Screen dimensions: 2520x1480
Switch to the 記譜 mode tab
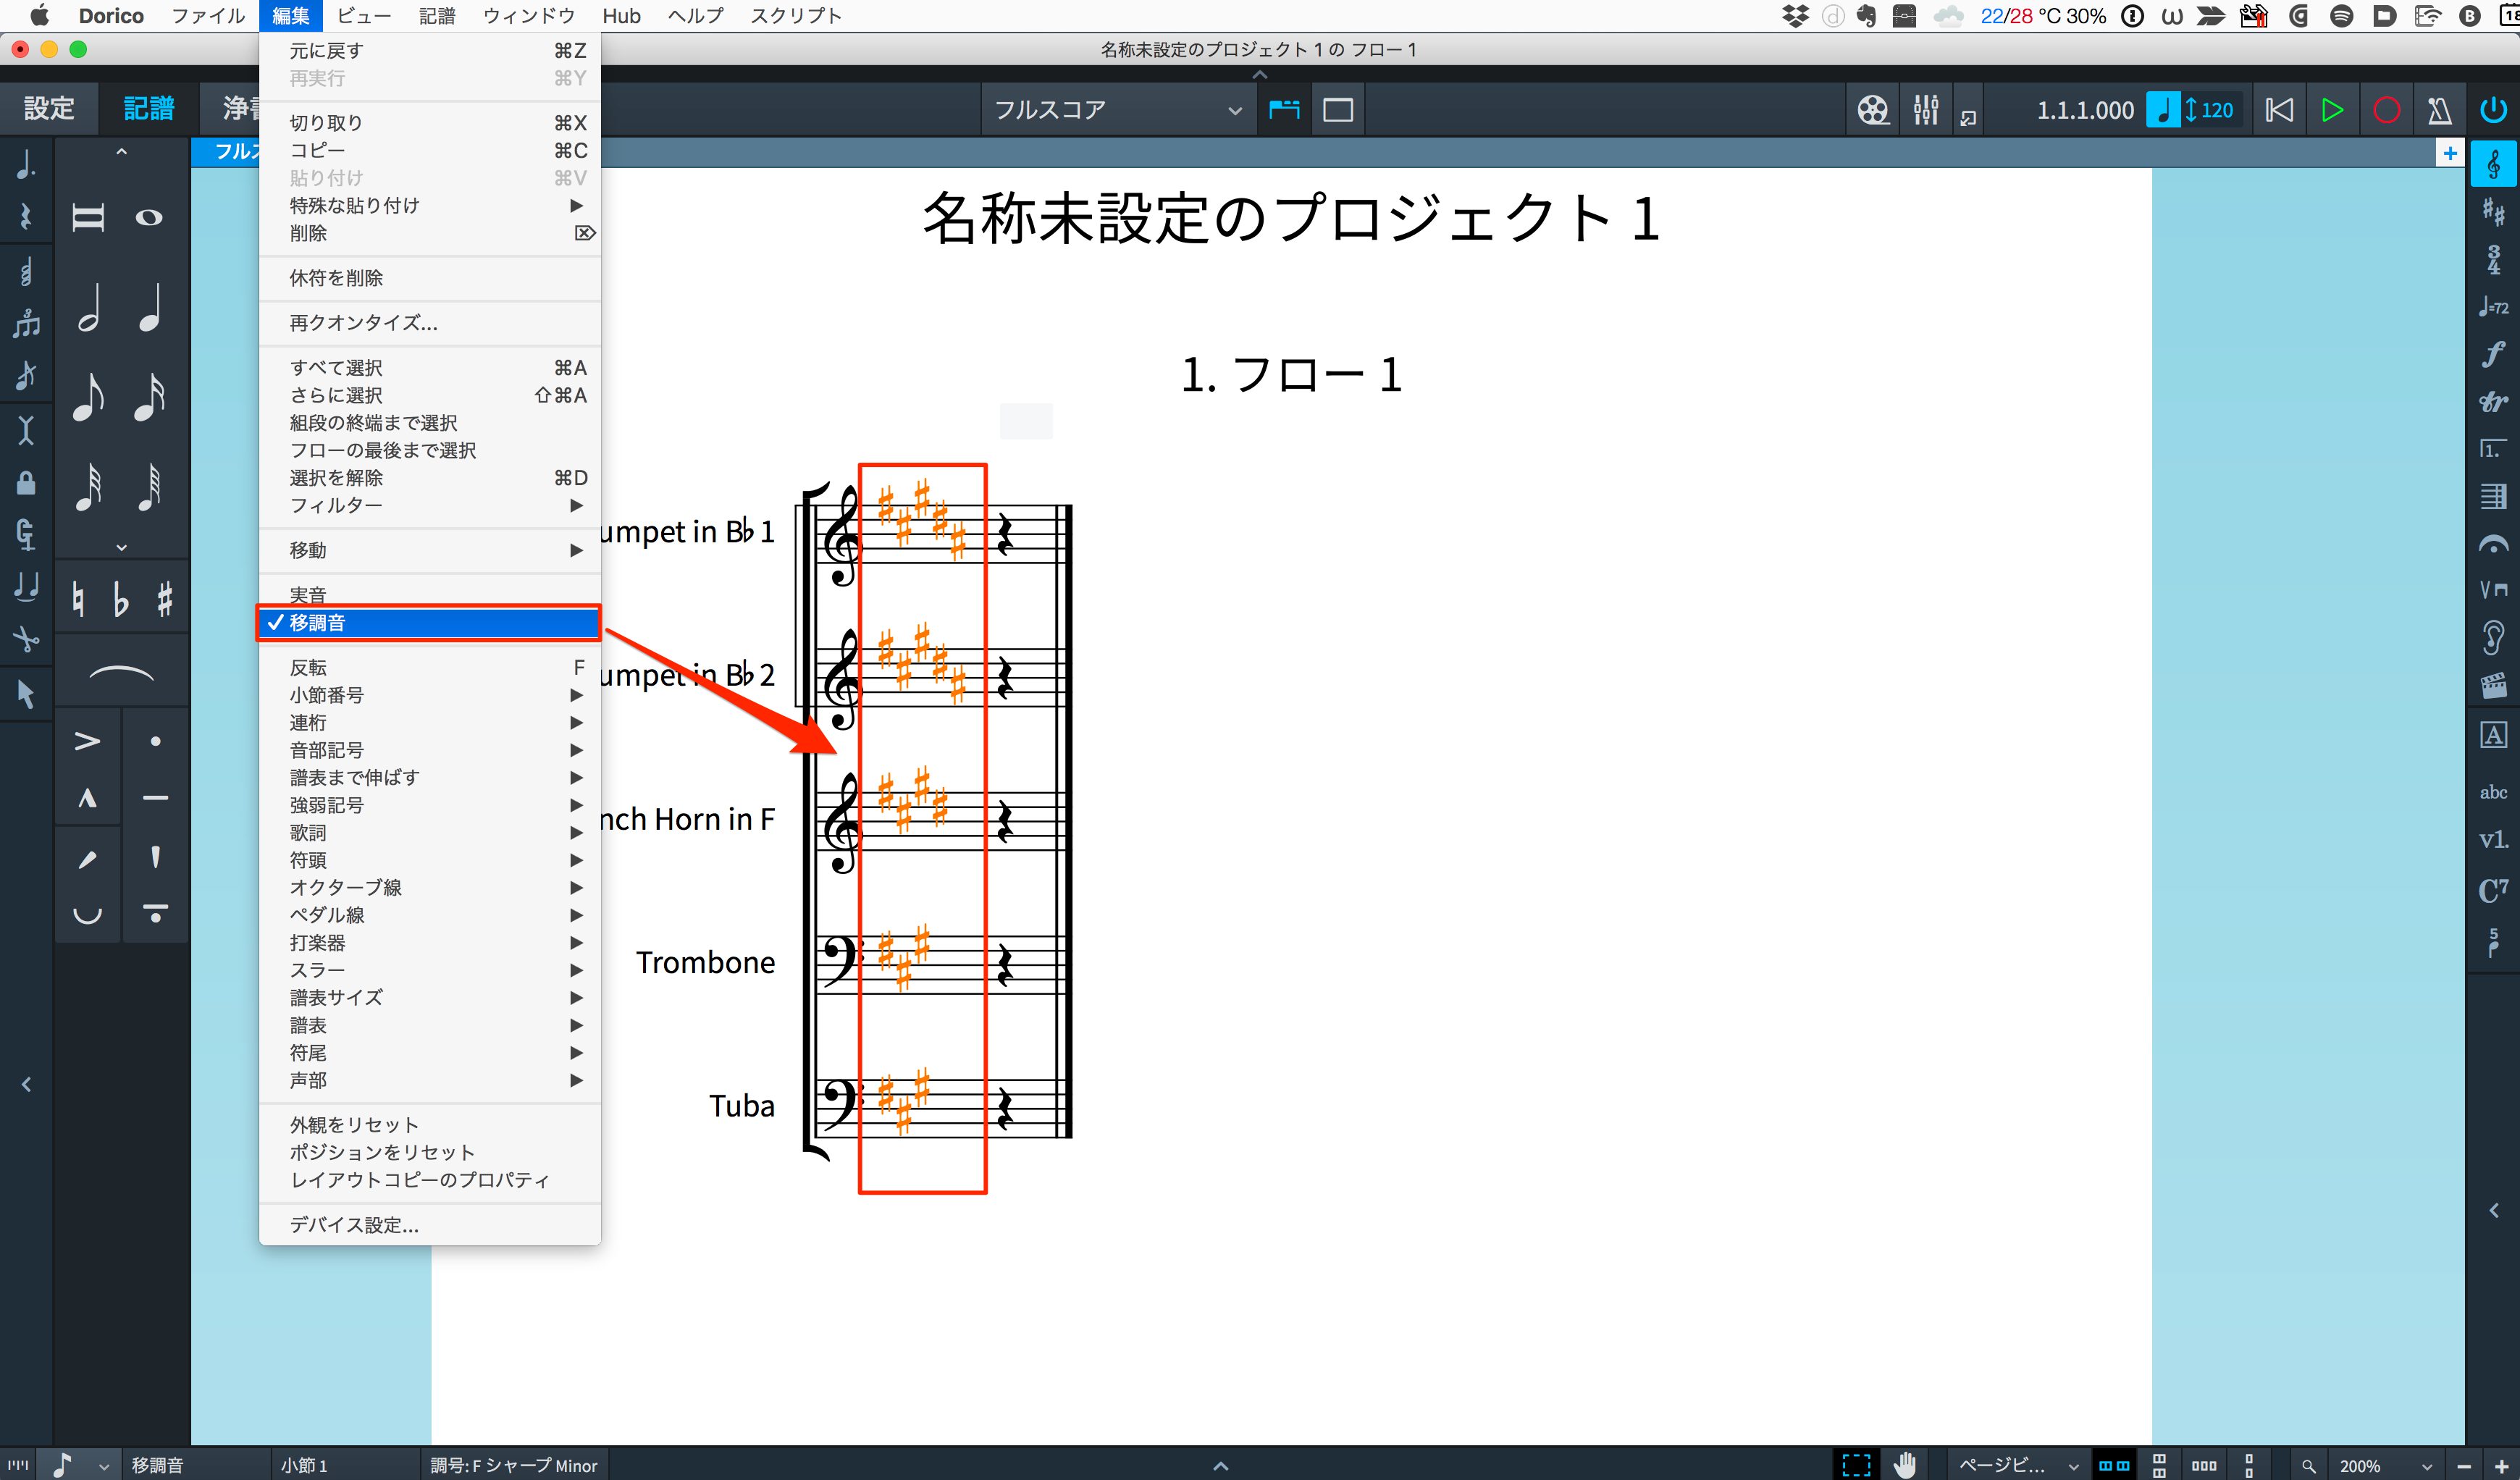point(148,108)
